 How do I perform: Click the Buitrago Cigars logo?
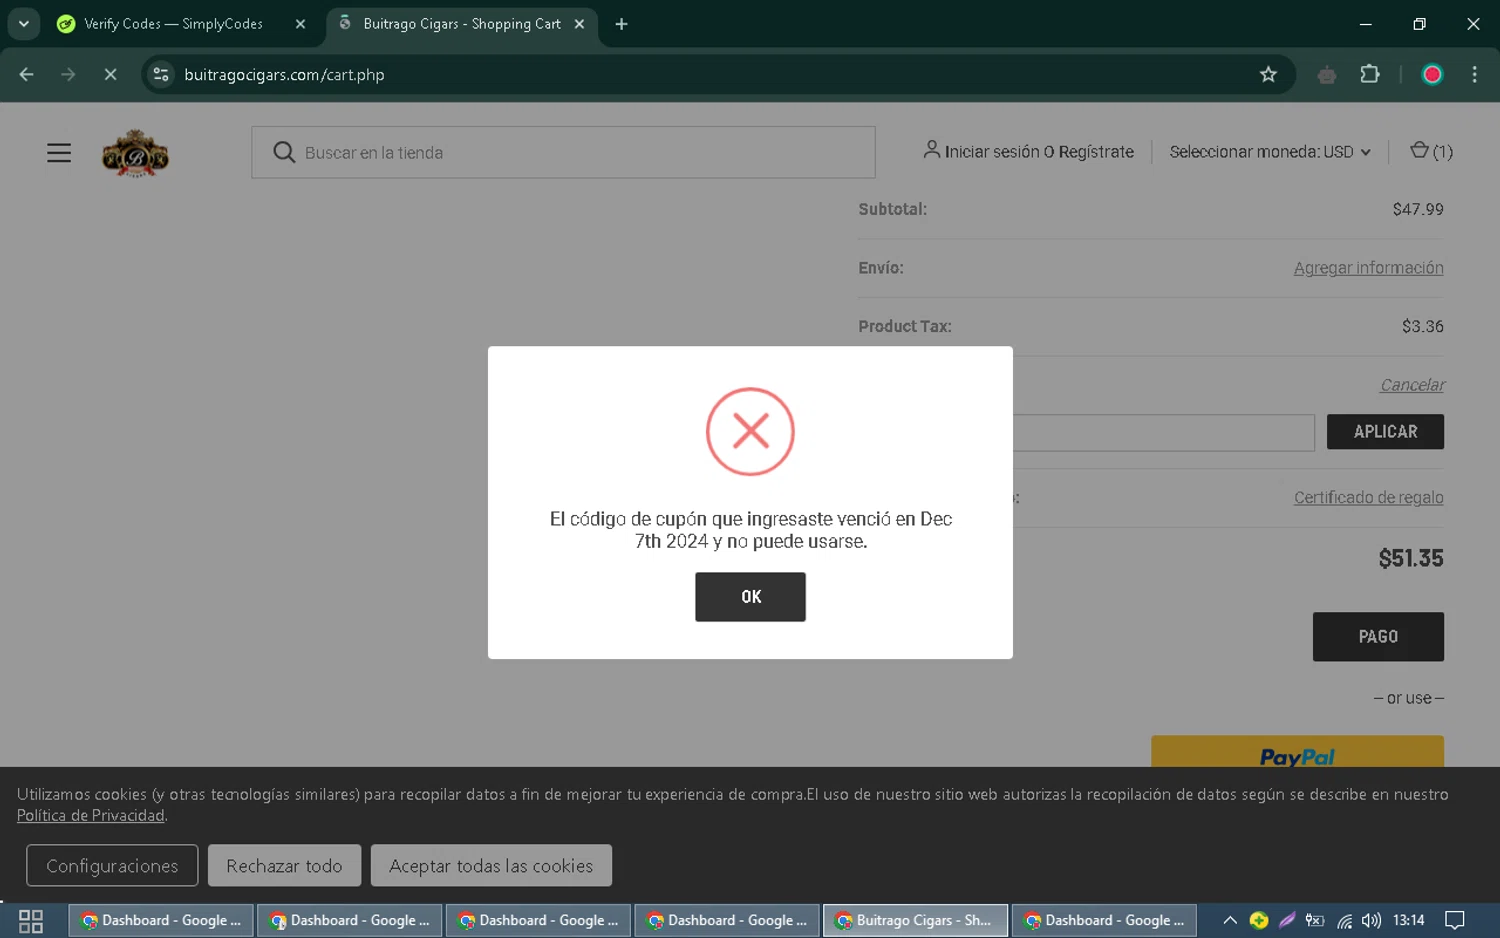[x=135, y=153]
